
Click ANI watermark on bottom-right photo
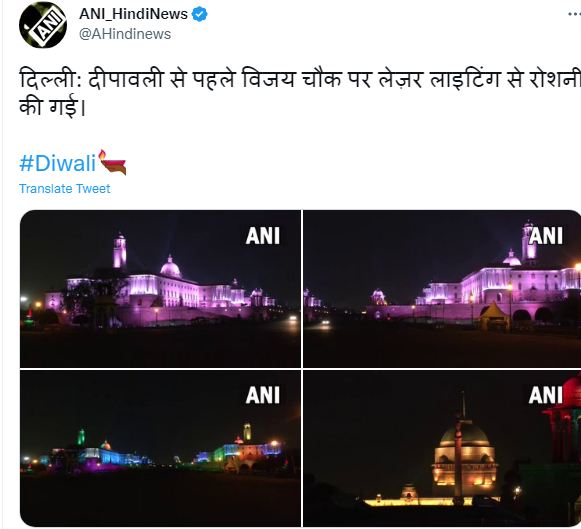[546, 395]
